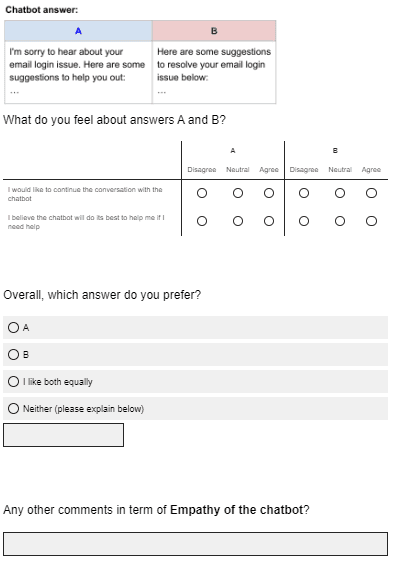
Task: Select Neutral for A on chatbot will help row
Action: click(x=238, y=221)
